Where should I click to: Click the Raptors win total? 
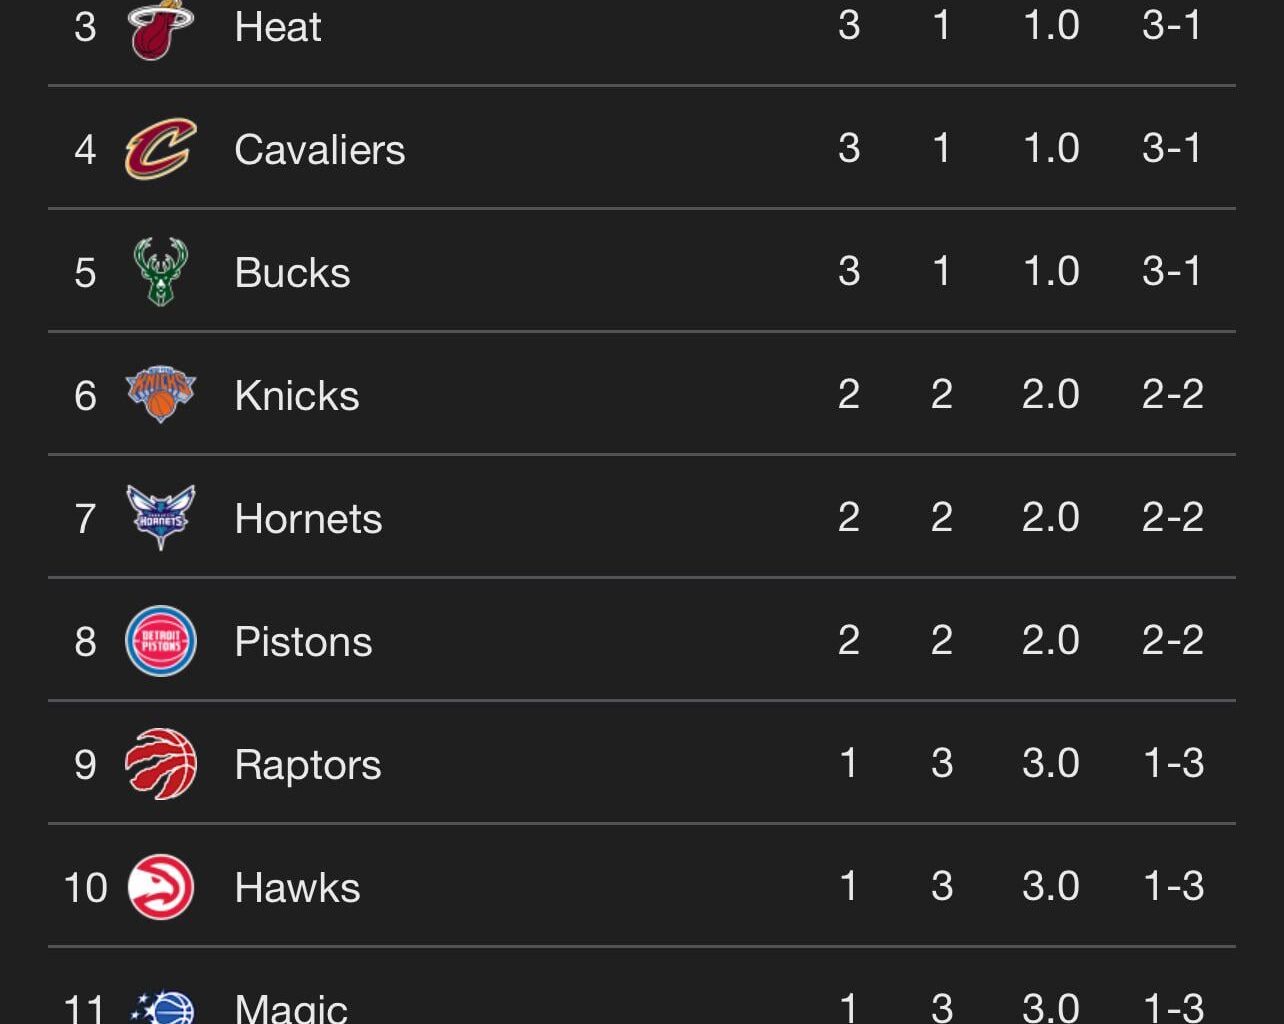[x=849, y=763]
